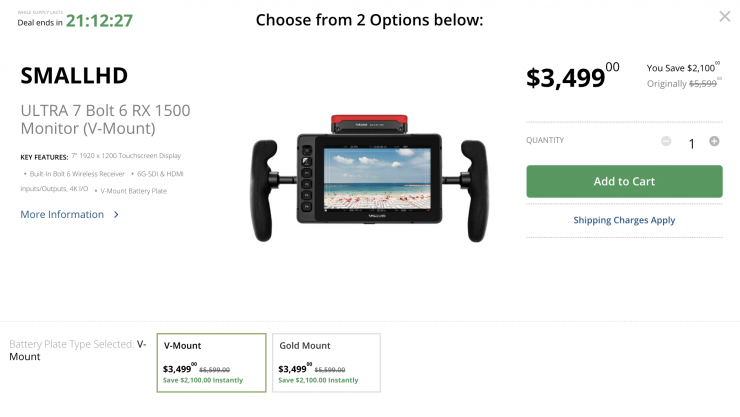Increase quantity with the plus icon

(x=714, y=141)
